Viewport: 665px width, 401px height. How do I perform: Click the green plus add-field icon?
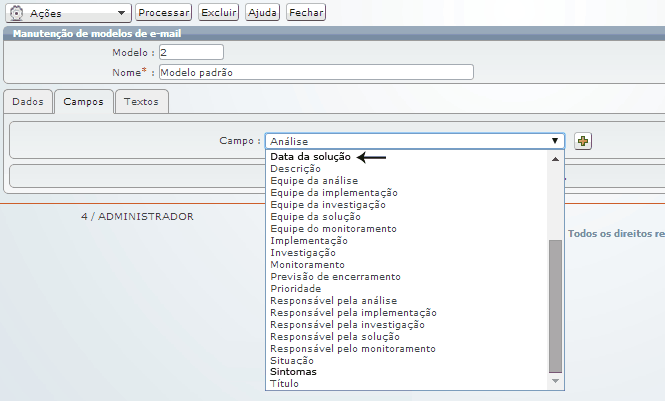[584, 141]
